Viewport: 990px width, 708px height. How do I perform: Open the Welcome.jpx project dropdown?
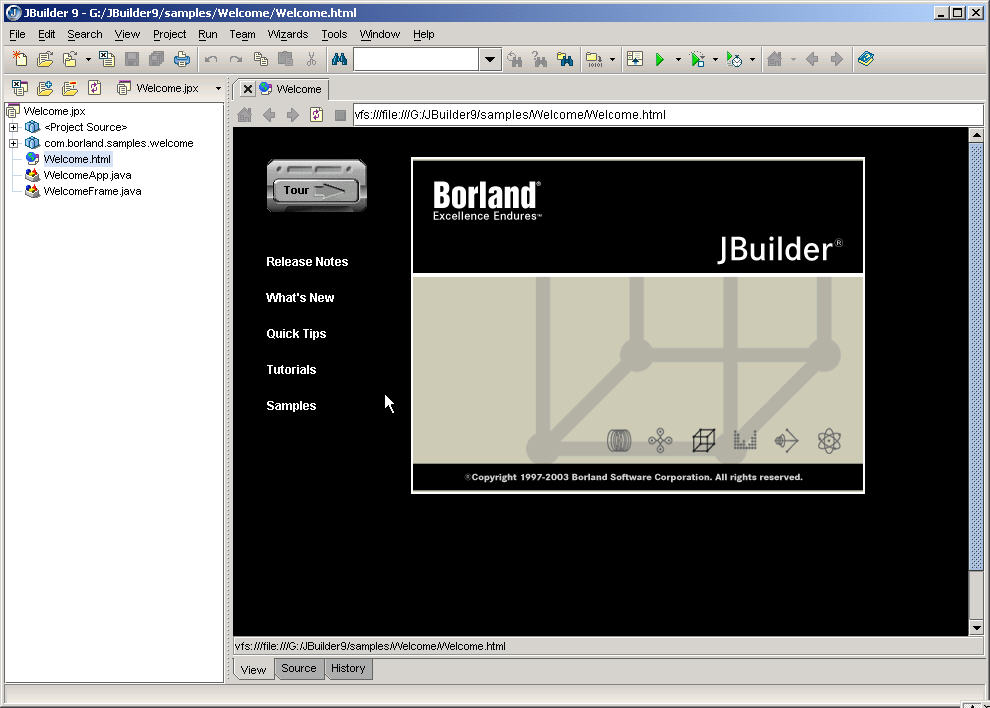218,89
